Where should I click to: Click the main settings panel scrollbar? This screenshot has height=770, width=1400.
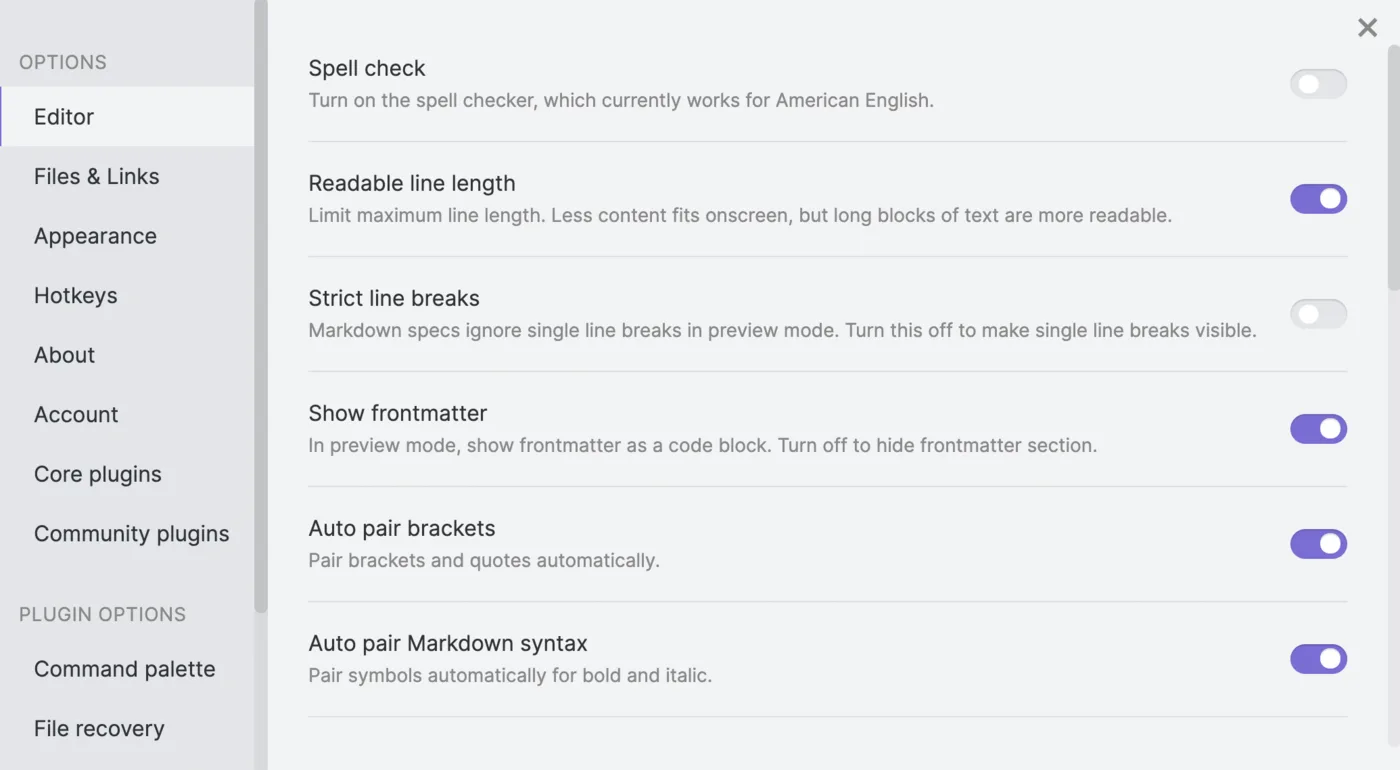(x=1394, y=170)
